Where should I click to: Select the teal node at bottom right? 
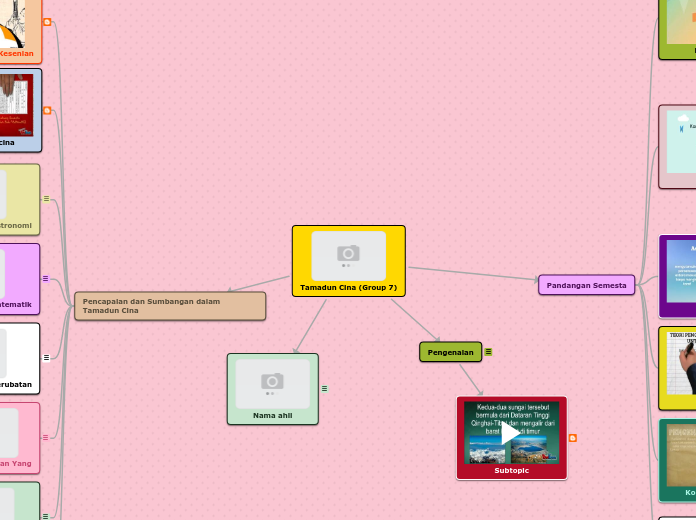679,459
